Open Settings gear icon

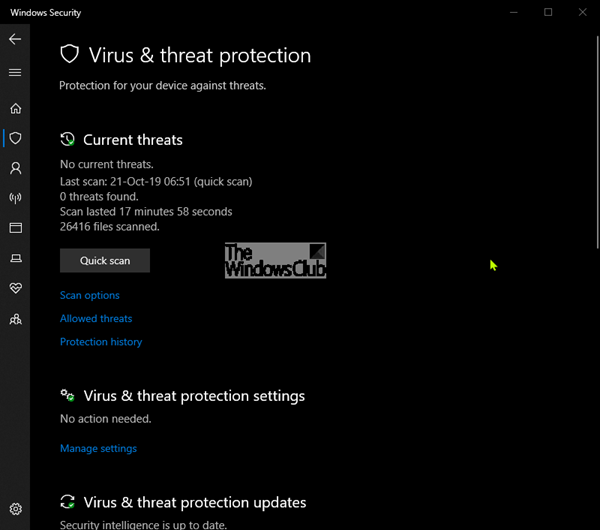pyautogui.click(x=15, y=509)
